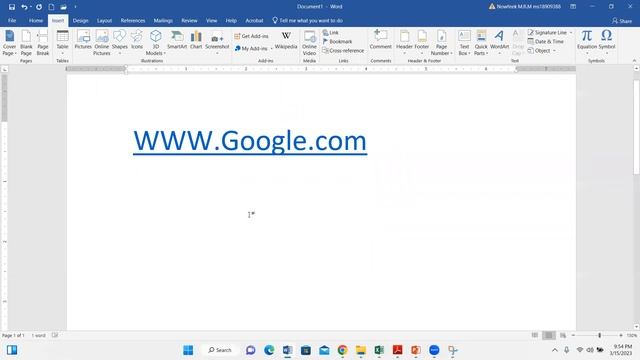
Task: Switch to the Home tab
Action: 36,20
